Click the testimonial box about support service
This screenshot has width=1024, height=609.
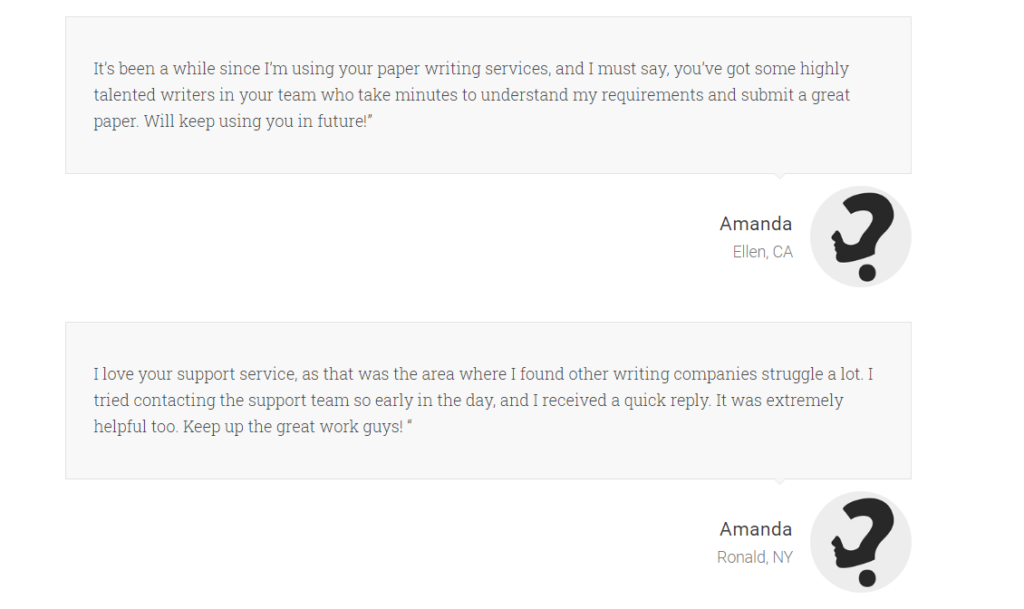488,401
